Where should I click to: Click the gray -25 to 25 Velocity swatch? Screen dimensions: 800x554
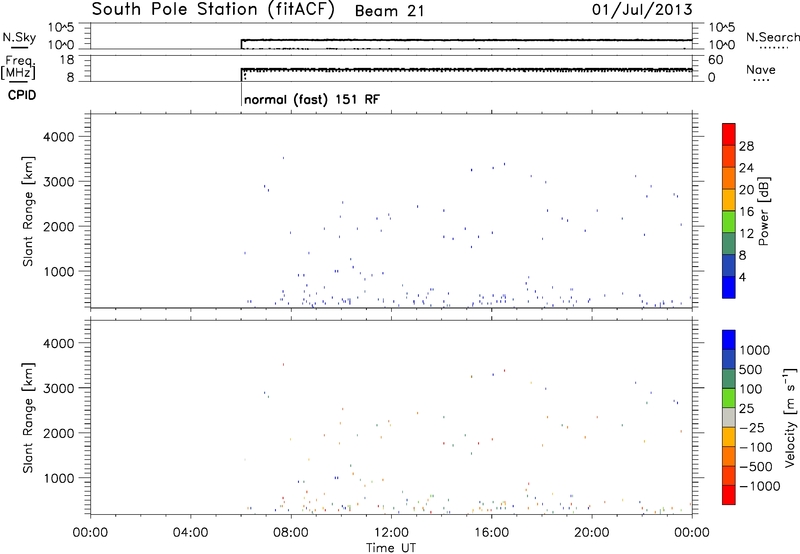pos(729,418)
